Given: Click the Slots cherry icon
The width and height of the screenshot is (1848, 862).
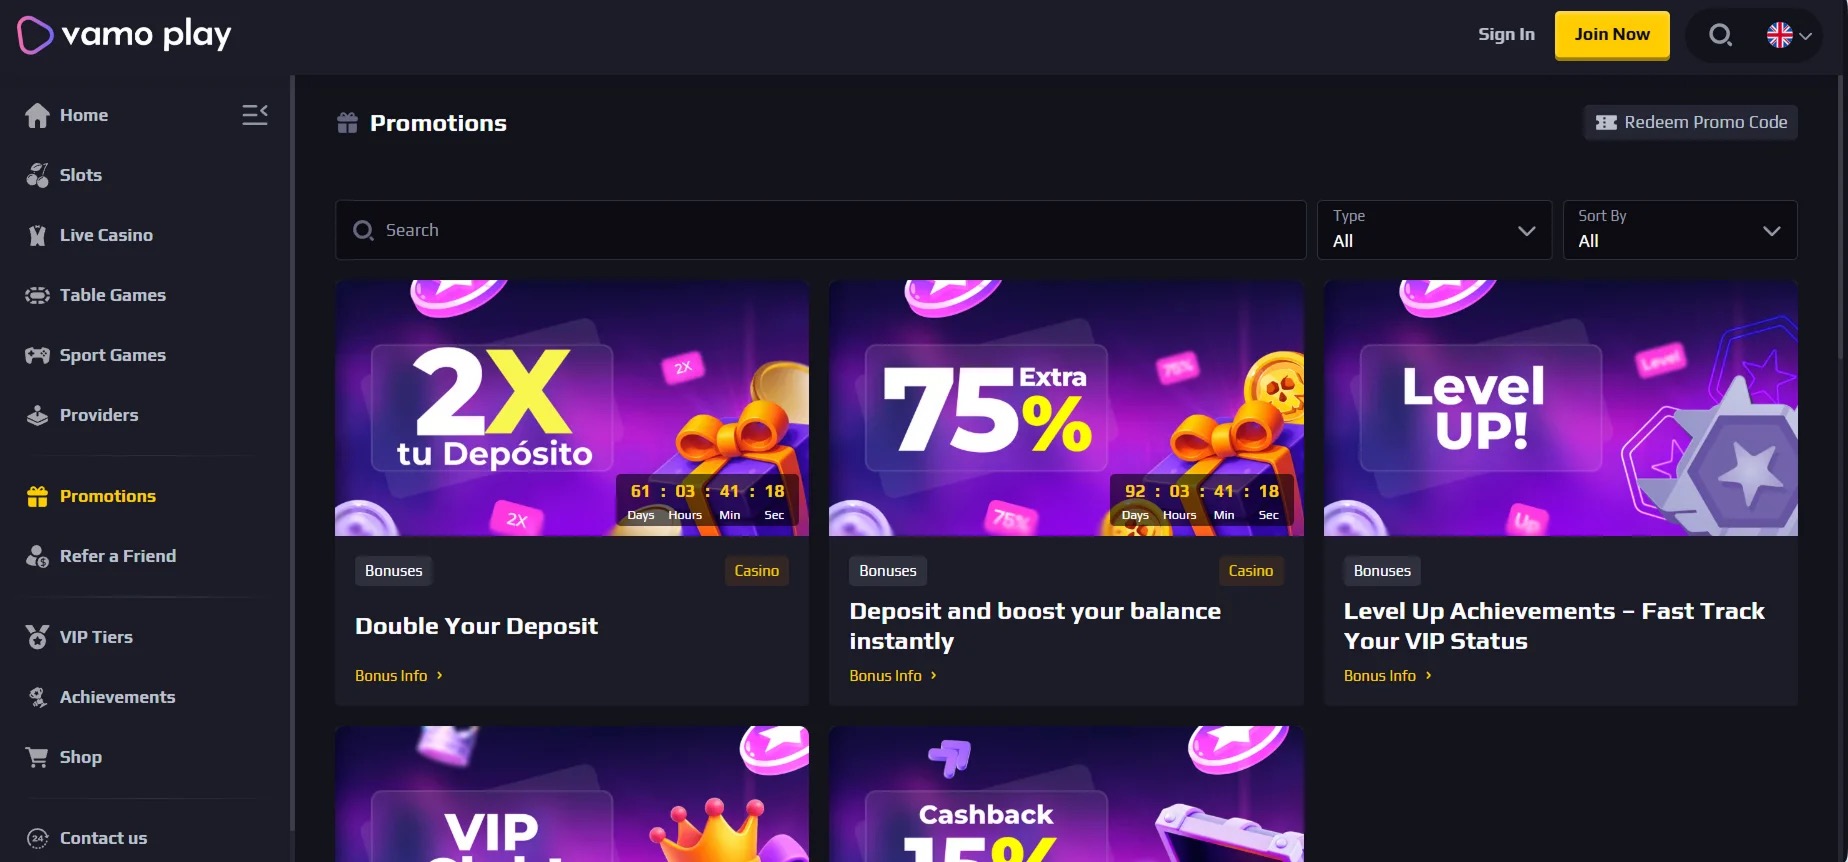Looking at the screenshot, I should pyautogui.click(x=38, y=175).
